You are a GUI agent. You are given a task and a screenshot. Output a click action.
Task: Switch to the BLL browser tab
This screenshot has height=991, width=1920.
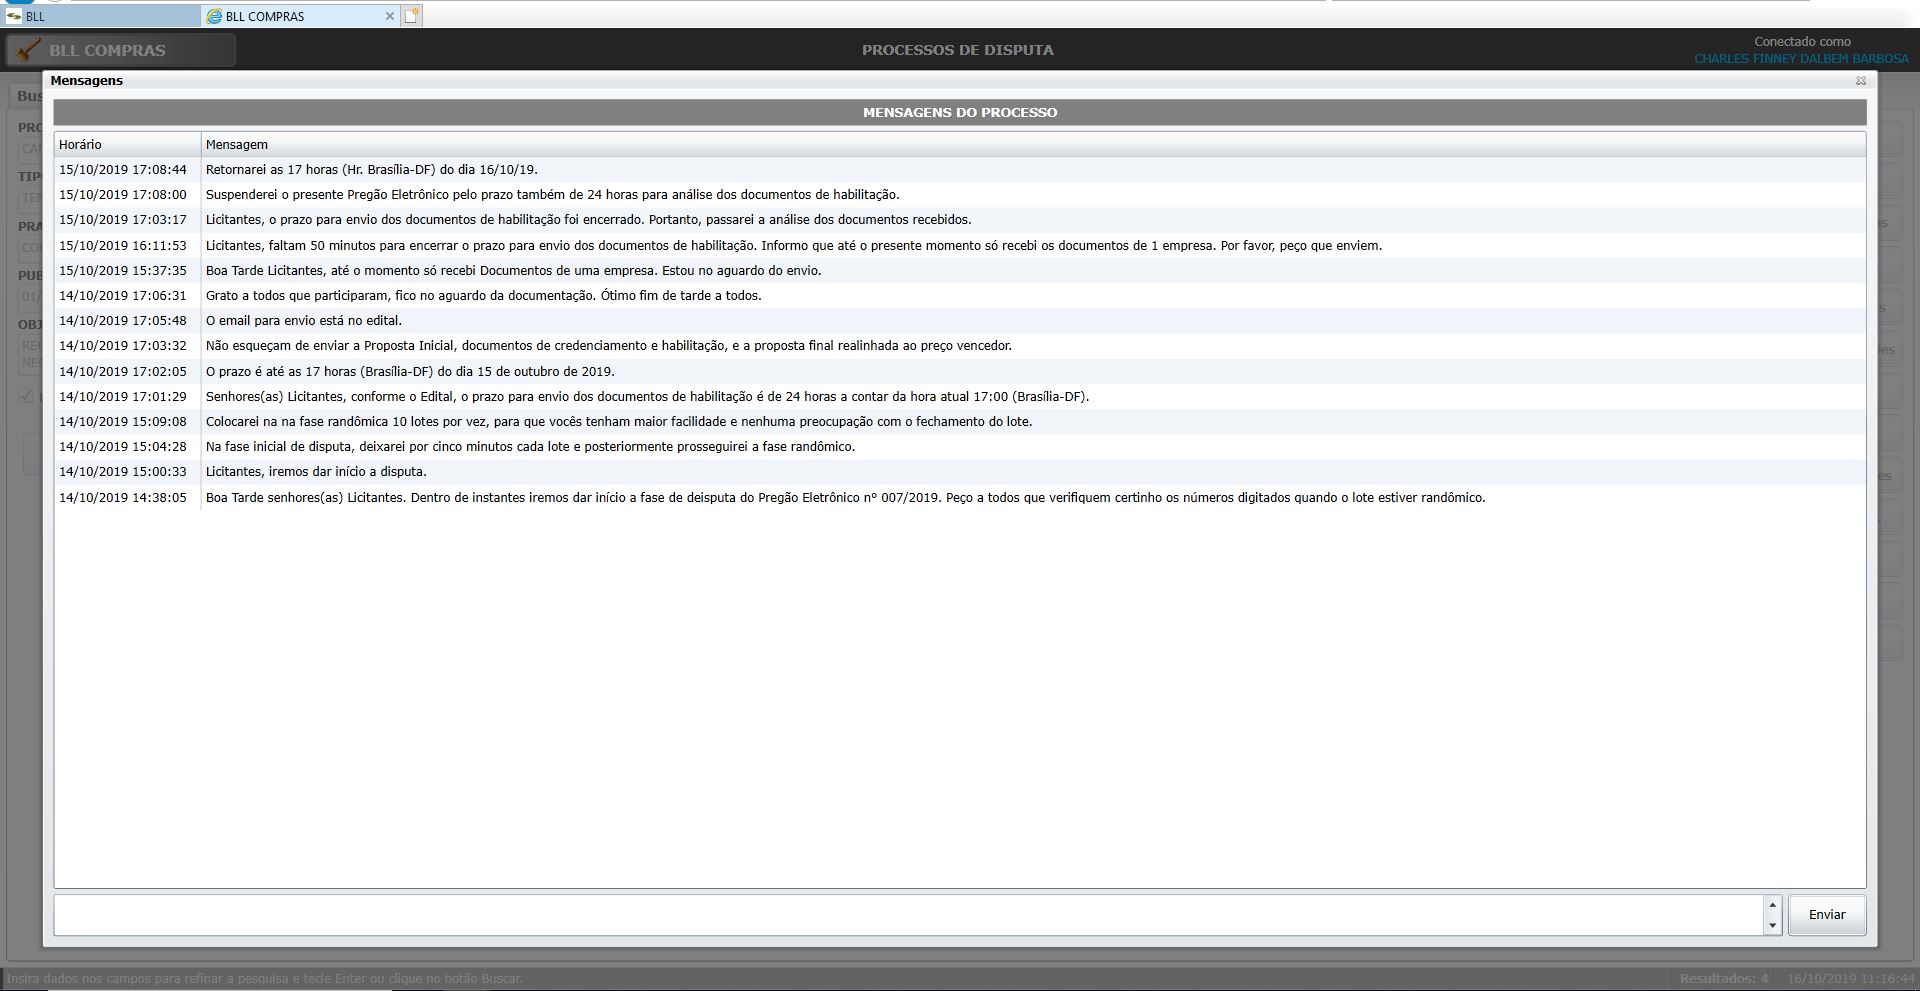pyautogui.click(x=100, y=16)
